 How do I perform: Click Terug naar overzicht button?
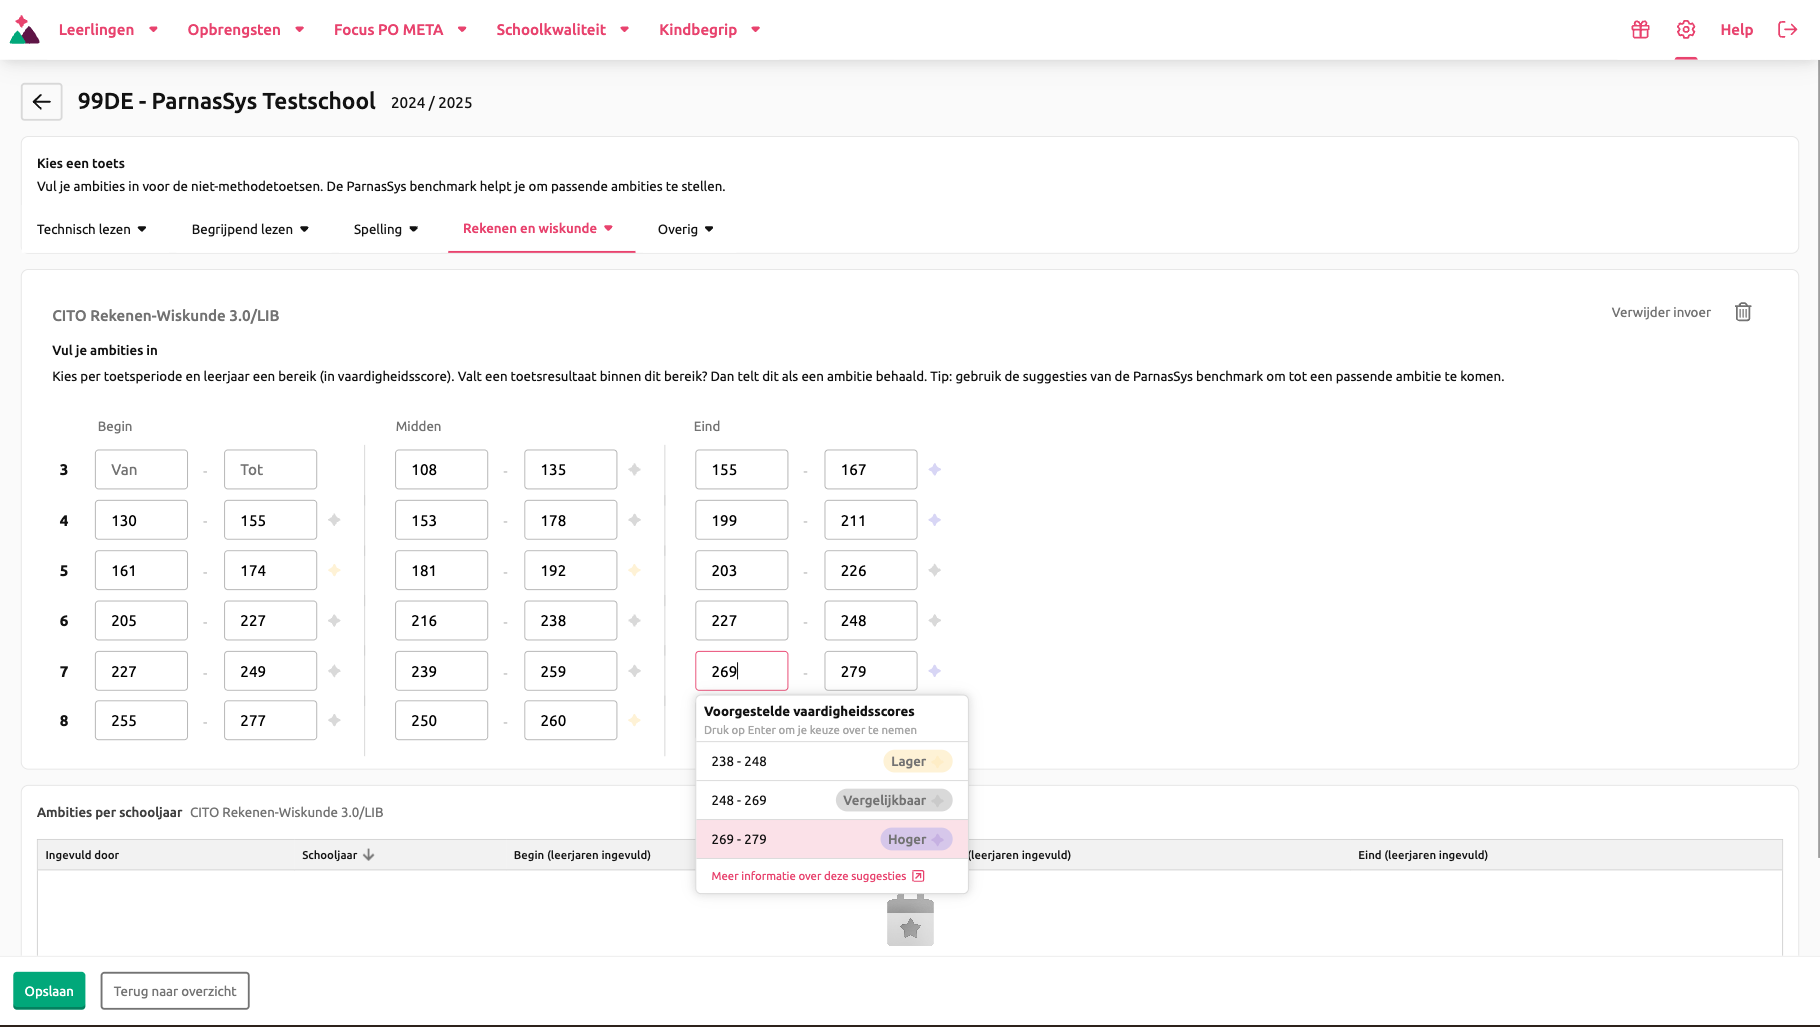pos(175,991)
